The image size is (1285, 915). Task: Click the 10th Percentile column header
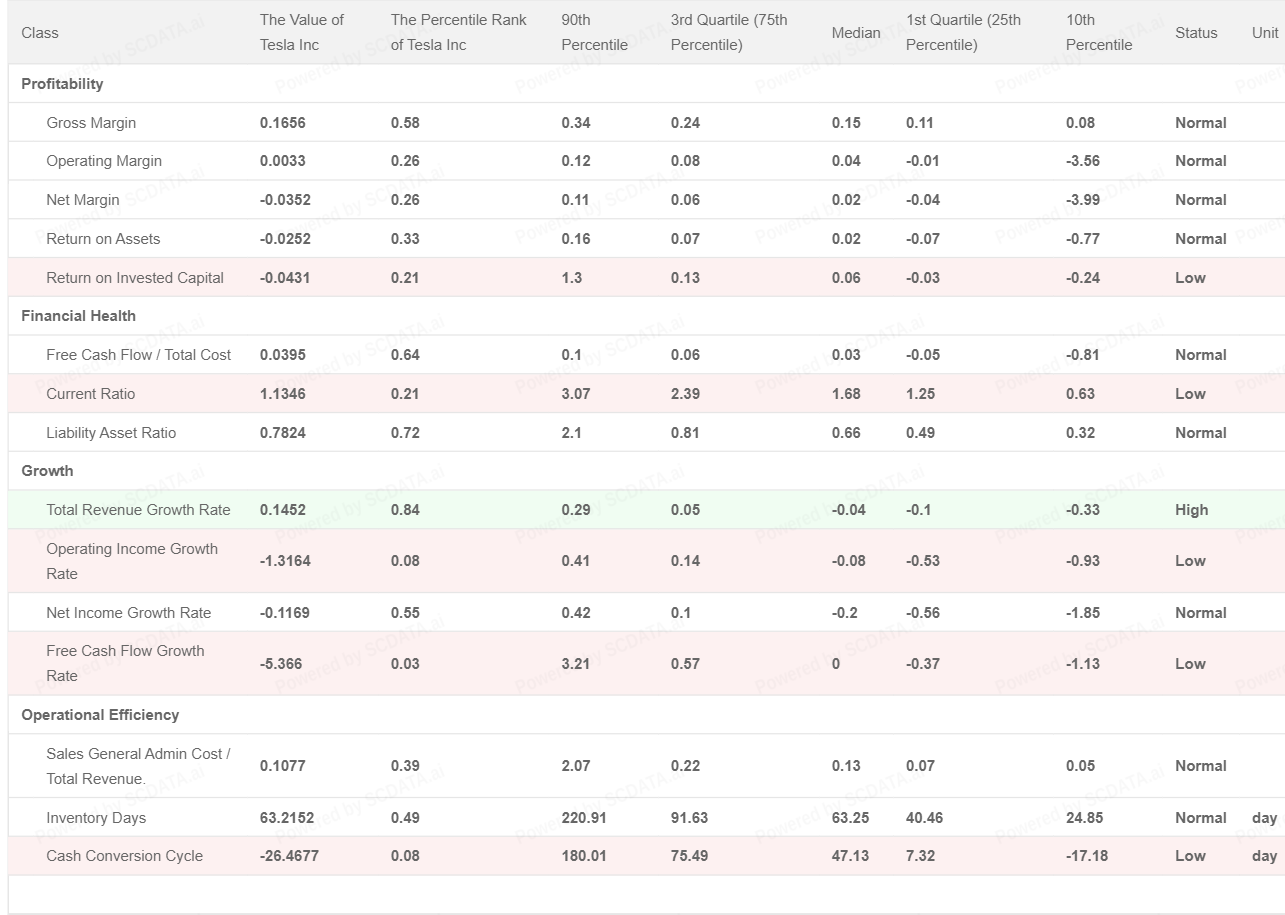pos(1099,32)
